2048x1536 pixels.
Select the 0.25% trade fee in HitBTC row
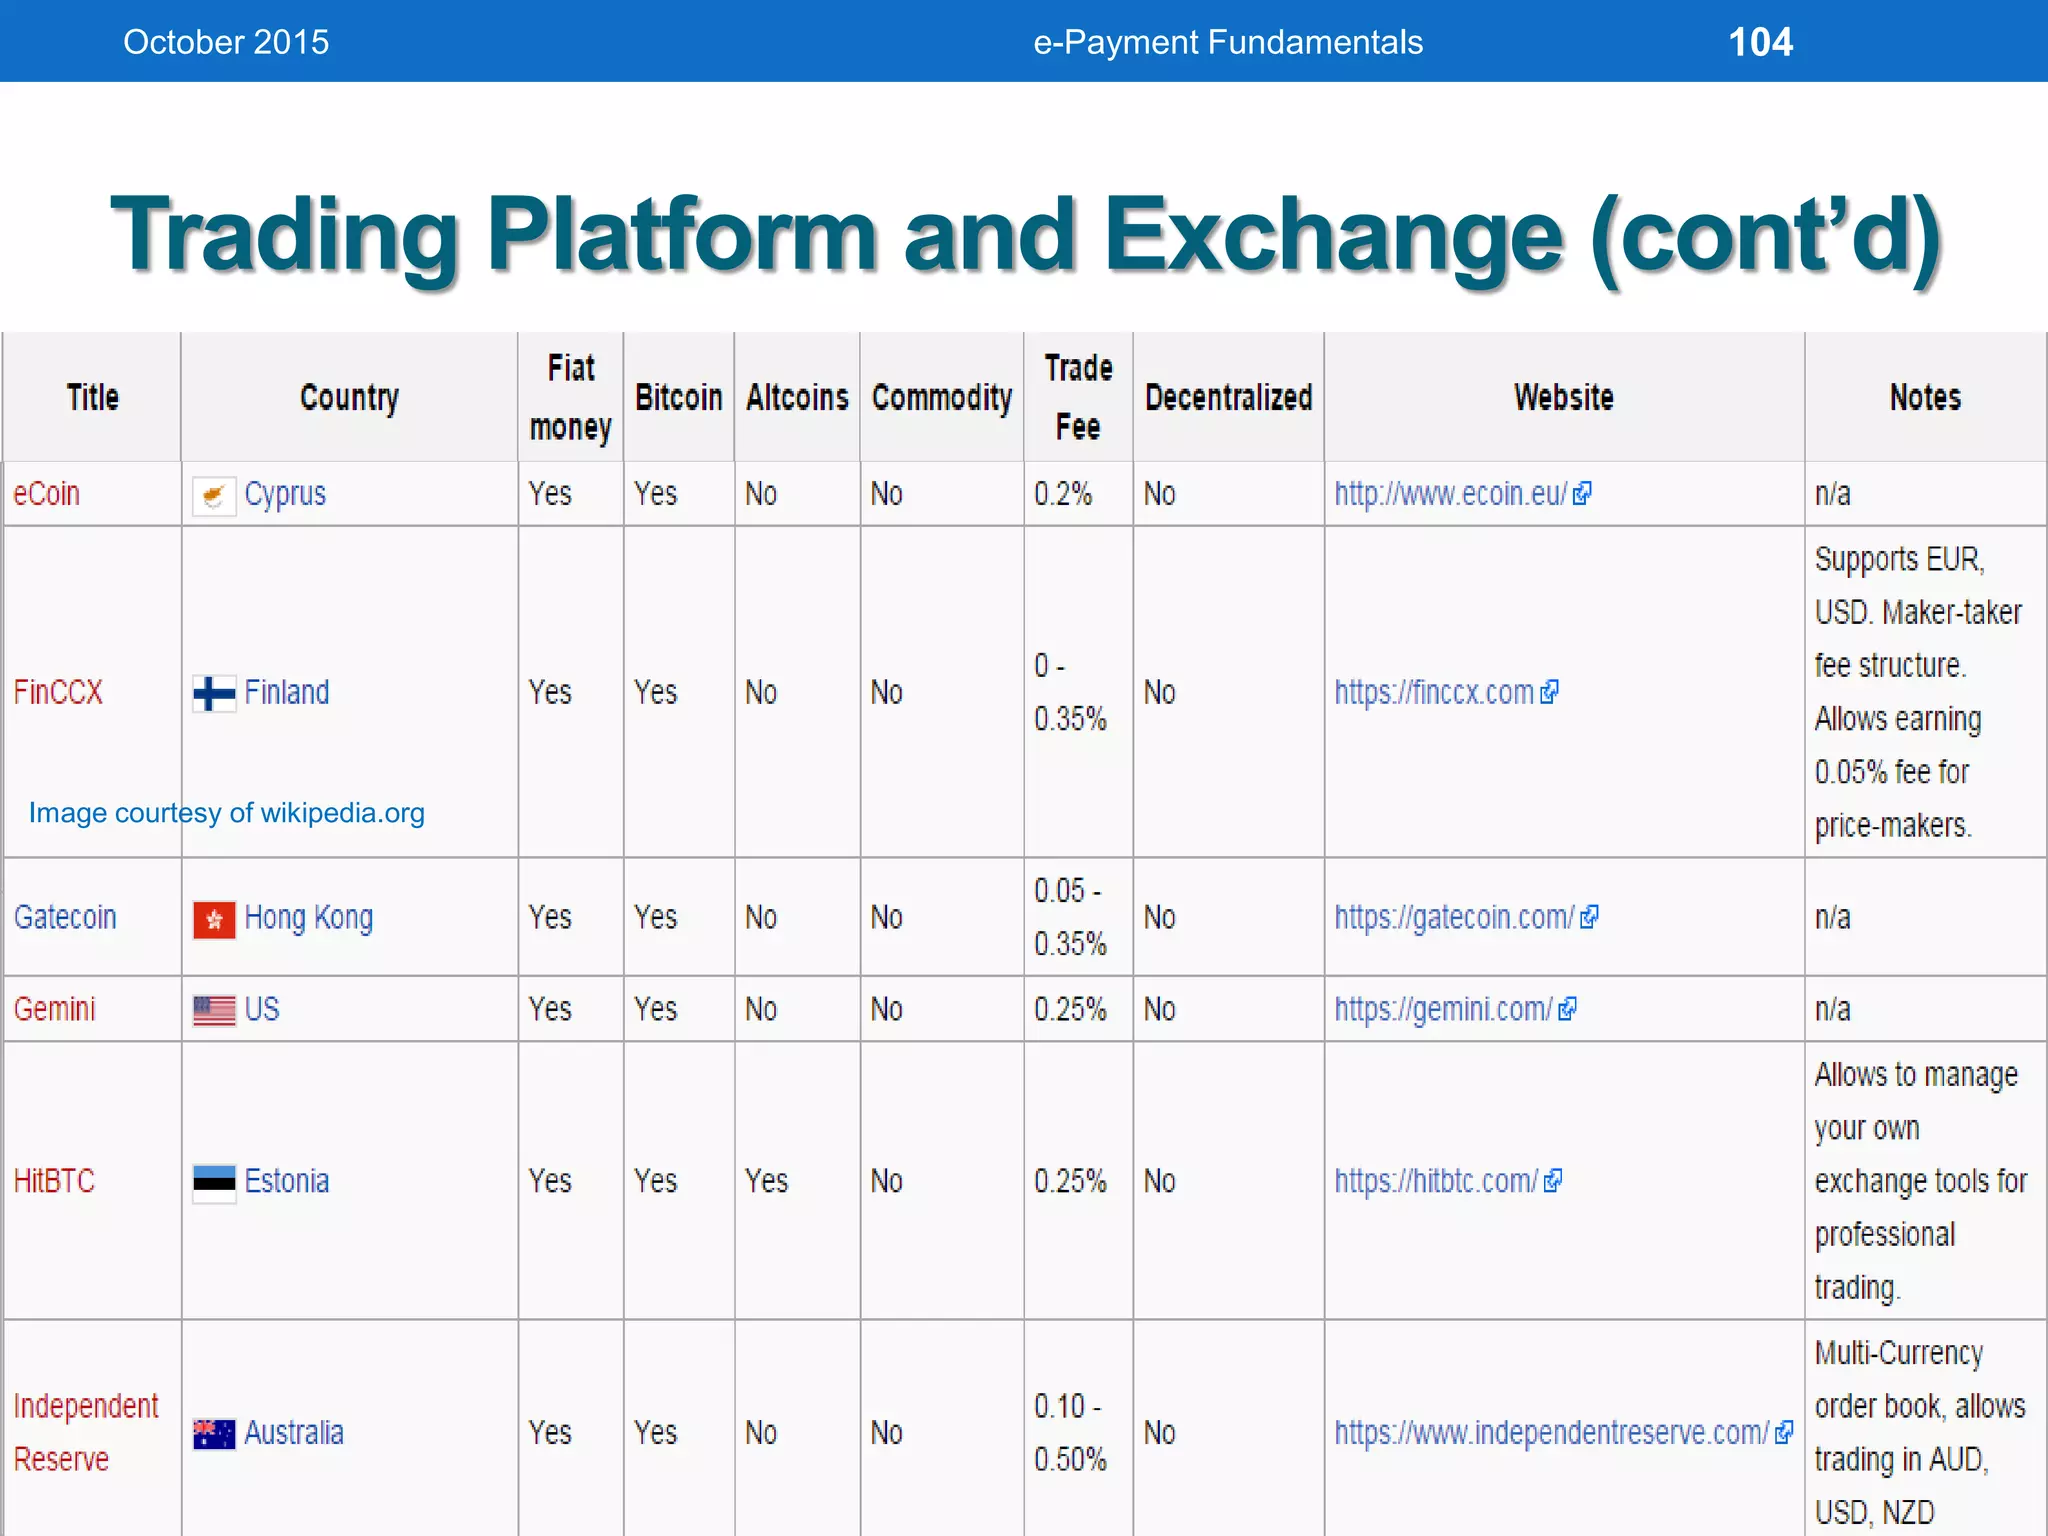click(1078, 1181)
